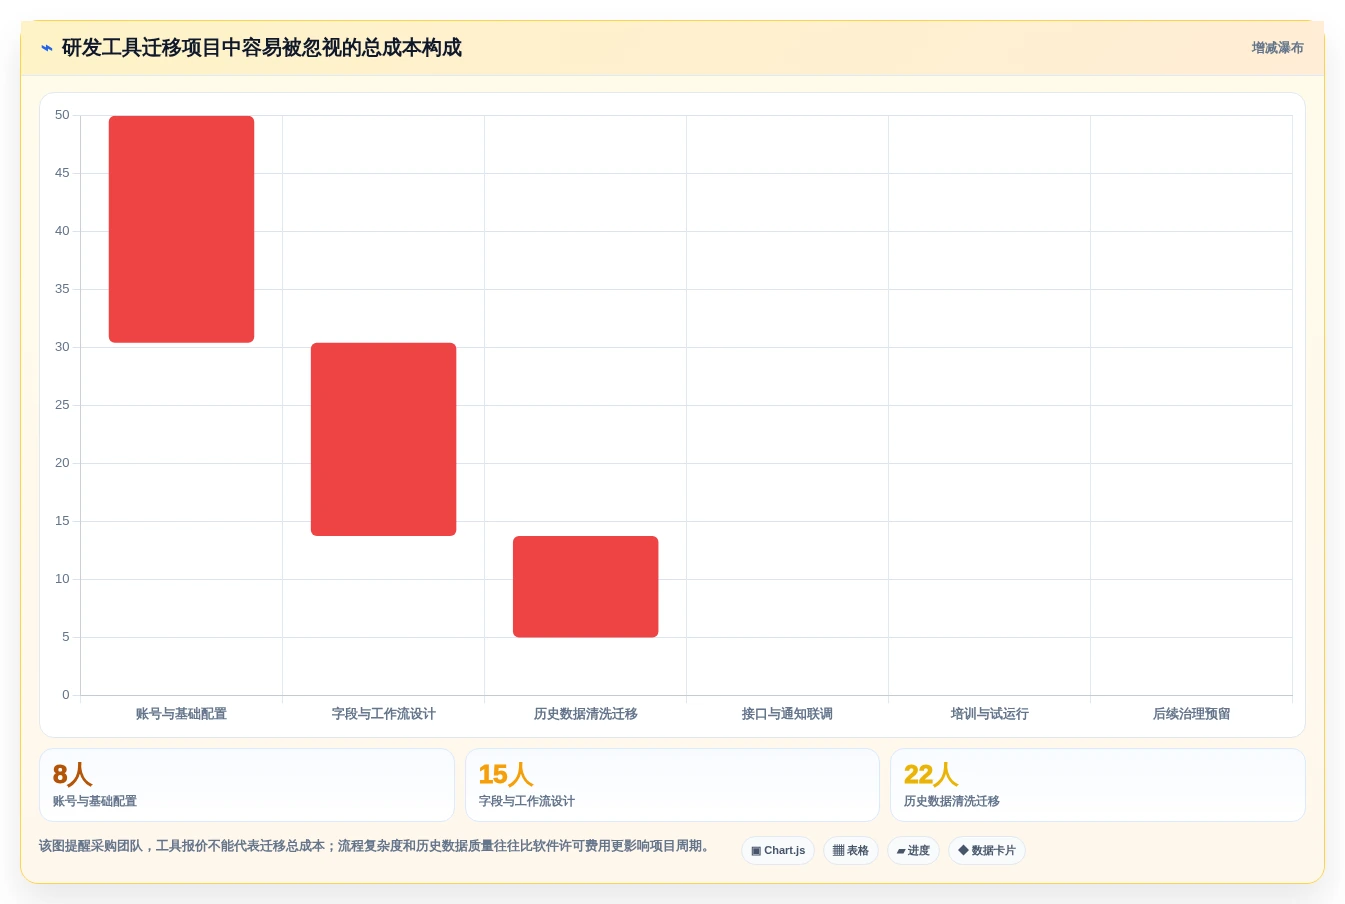Click the chart title 研发工具迁移项目中容易被忽视的总成本构成
Viewport: 1345px width, 904px height.
262,48
